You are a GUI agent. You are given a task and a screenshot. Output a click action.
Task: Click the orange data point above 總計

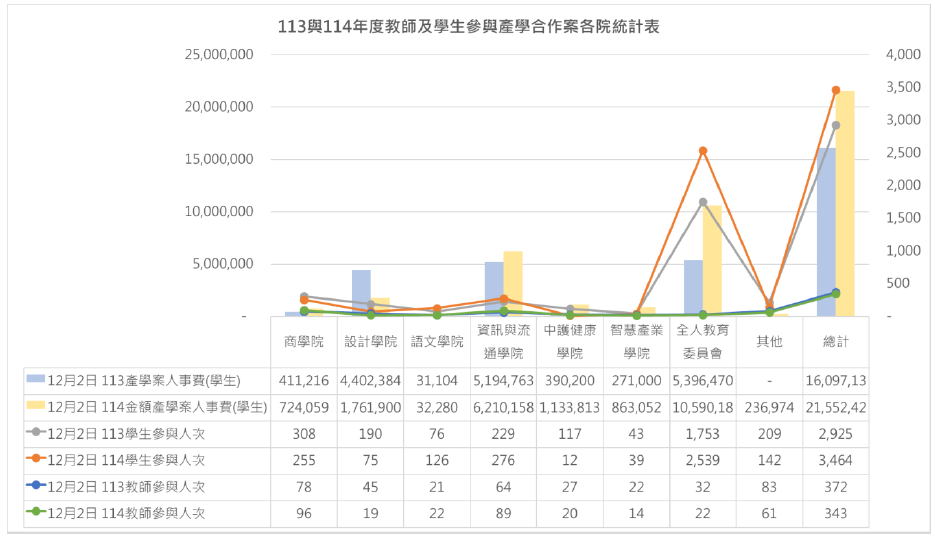[836, 90]
